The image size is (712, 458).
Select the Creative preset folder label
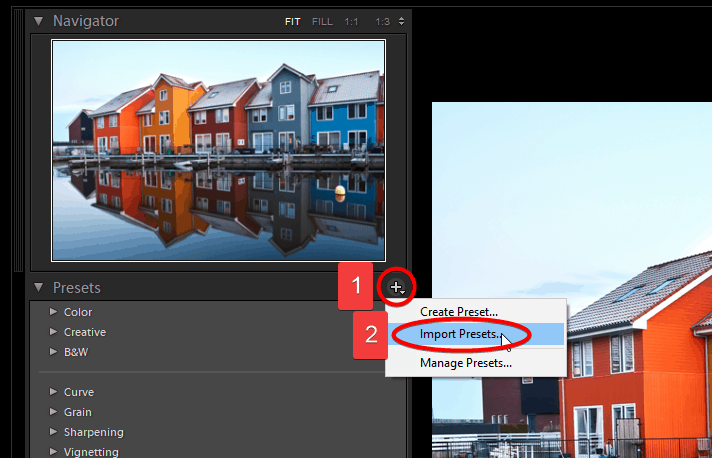point(85,332)
